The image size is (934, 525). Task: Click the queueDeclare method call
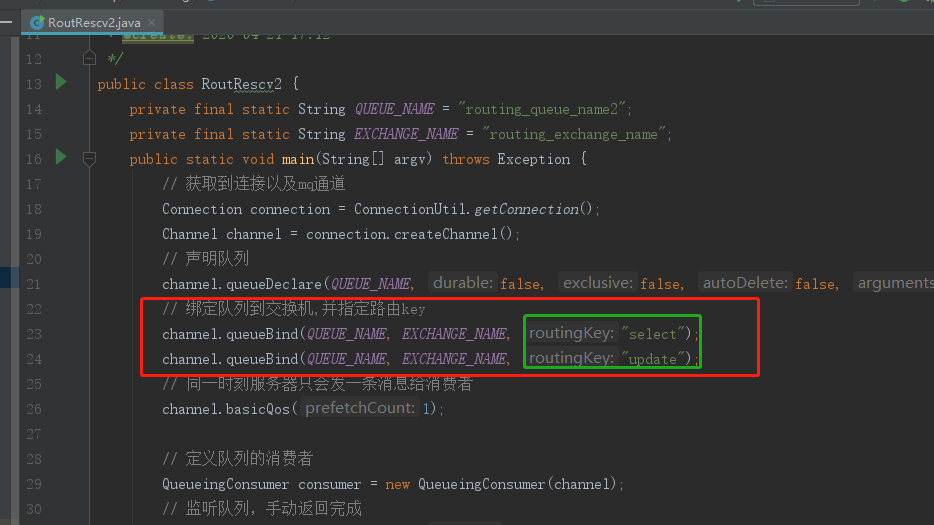(x=274, y=284)
